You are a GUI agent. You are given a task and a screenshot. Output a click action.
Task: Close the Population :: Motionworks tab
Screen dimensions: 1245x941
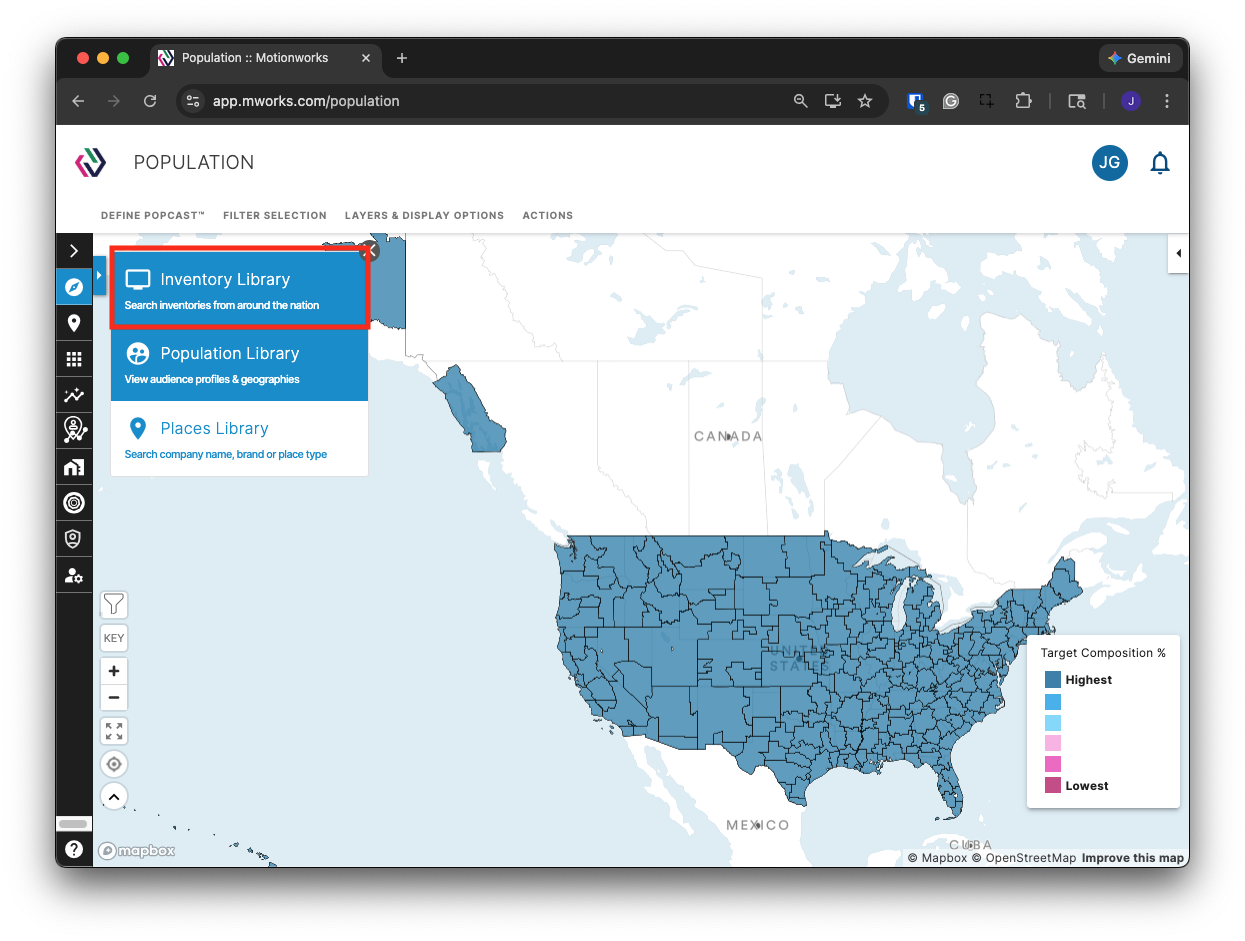pyautogui.click(x=366, y=58)
